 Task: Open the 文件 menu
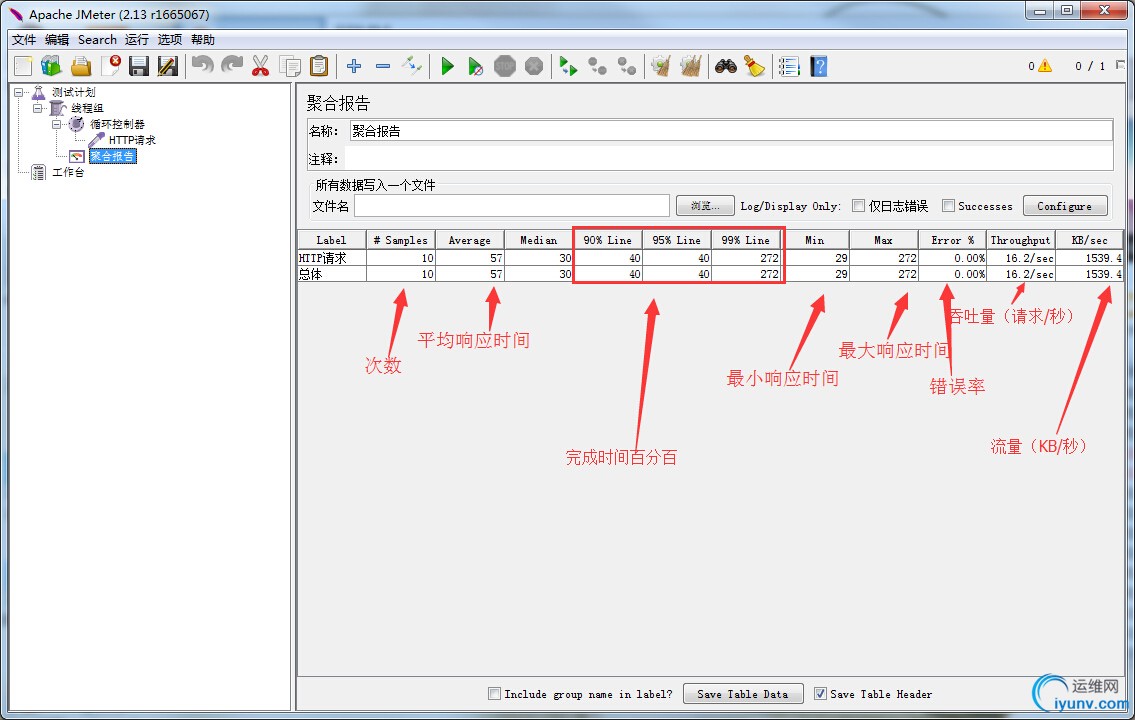[24, 39]
